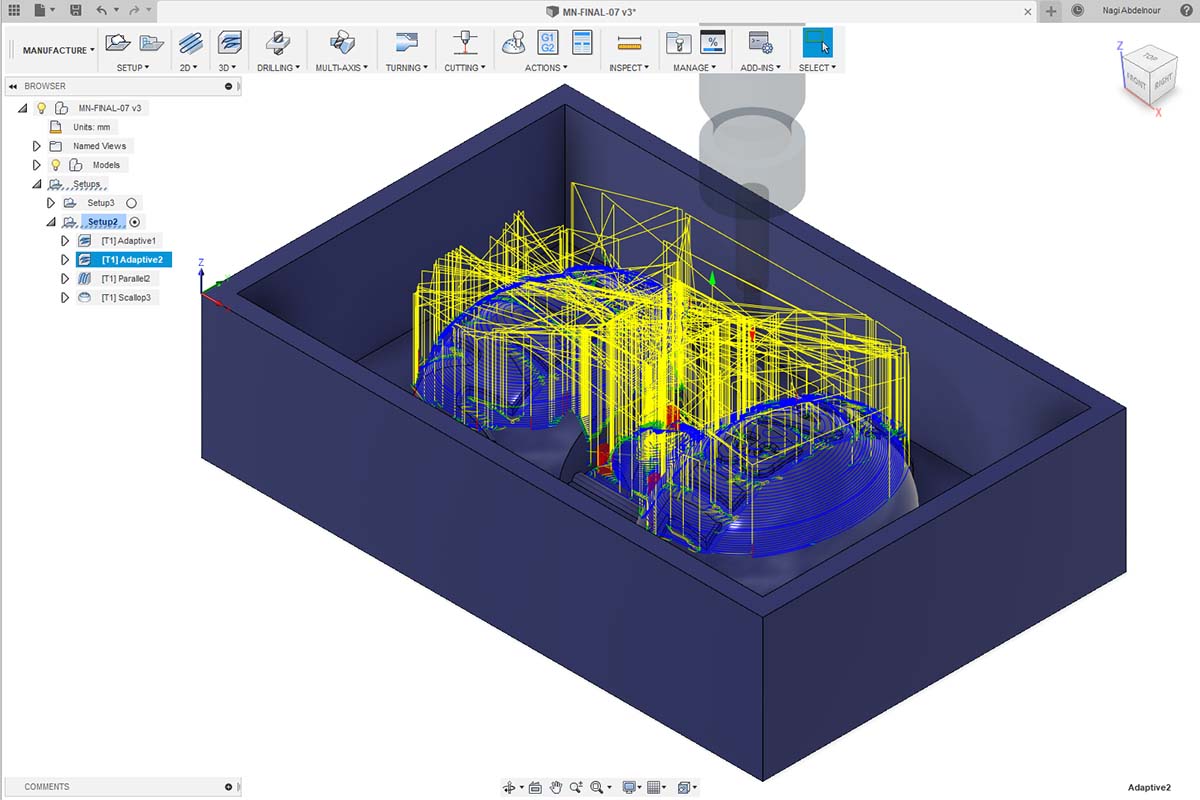The width and height of the screenshot is (1200, 800).
Task: Expand the Models node
Action: 37,165
